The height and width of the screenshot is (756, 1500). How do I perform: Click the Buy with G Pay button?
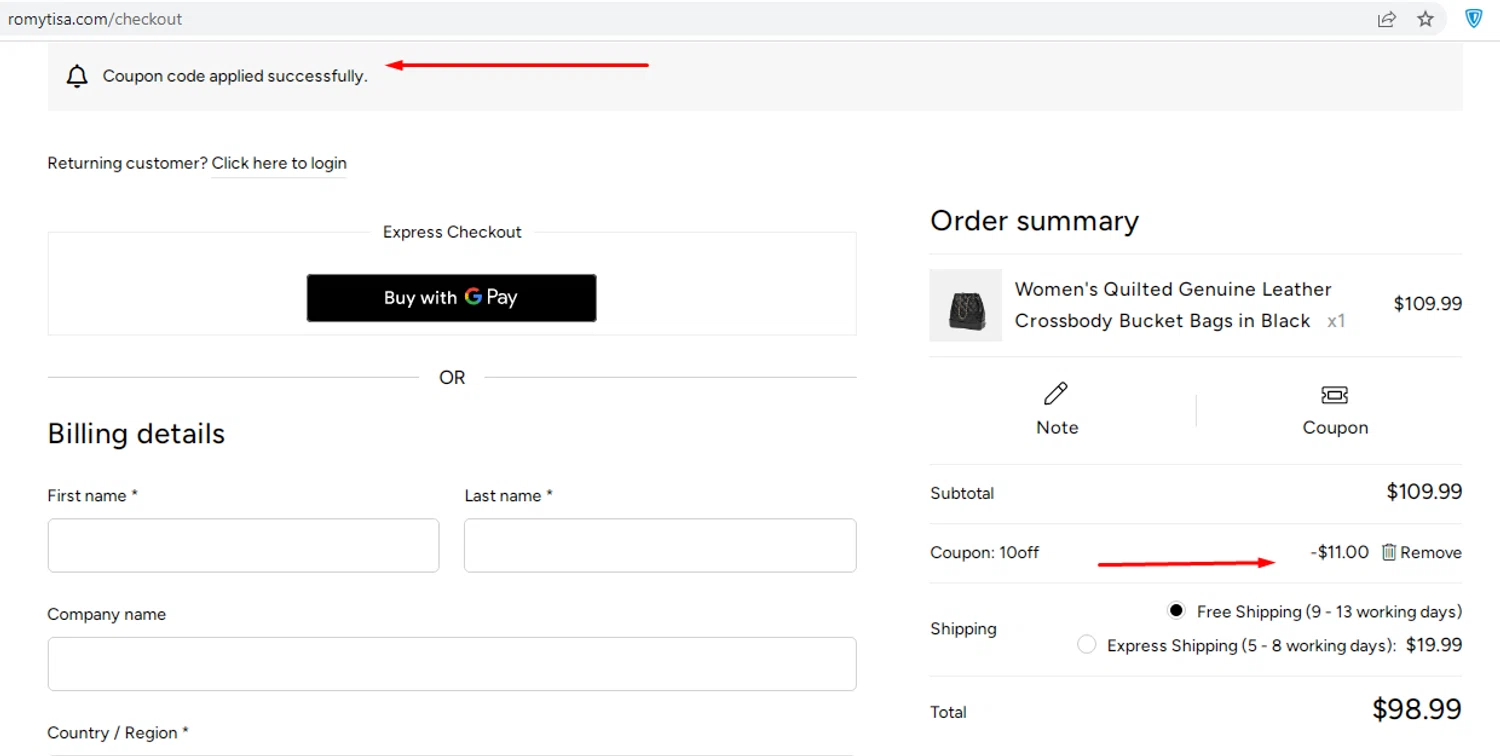tap(451, 298)
